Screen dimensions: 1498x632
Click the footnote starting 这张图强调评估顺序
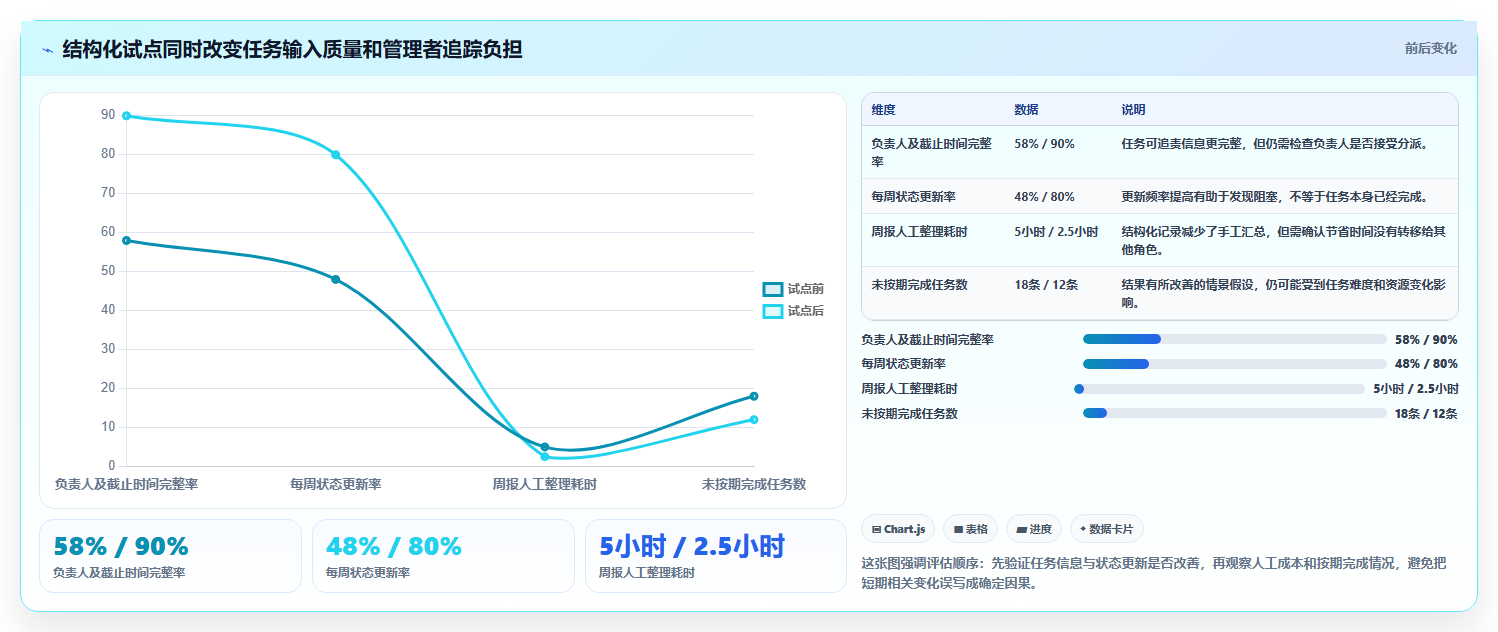tap(1153, 574)
